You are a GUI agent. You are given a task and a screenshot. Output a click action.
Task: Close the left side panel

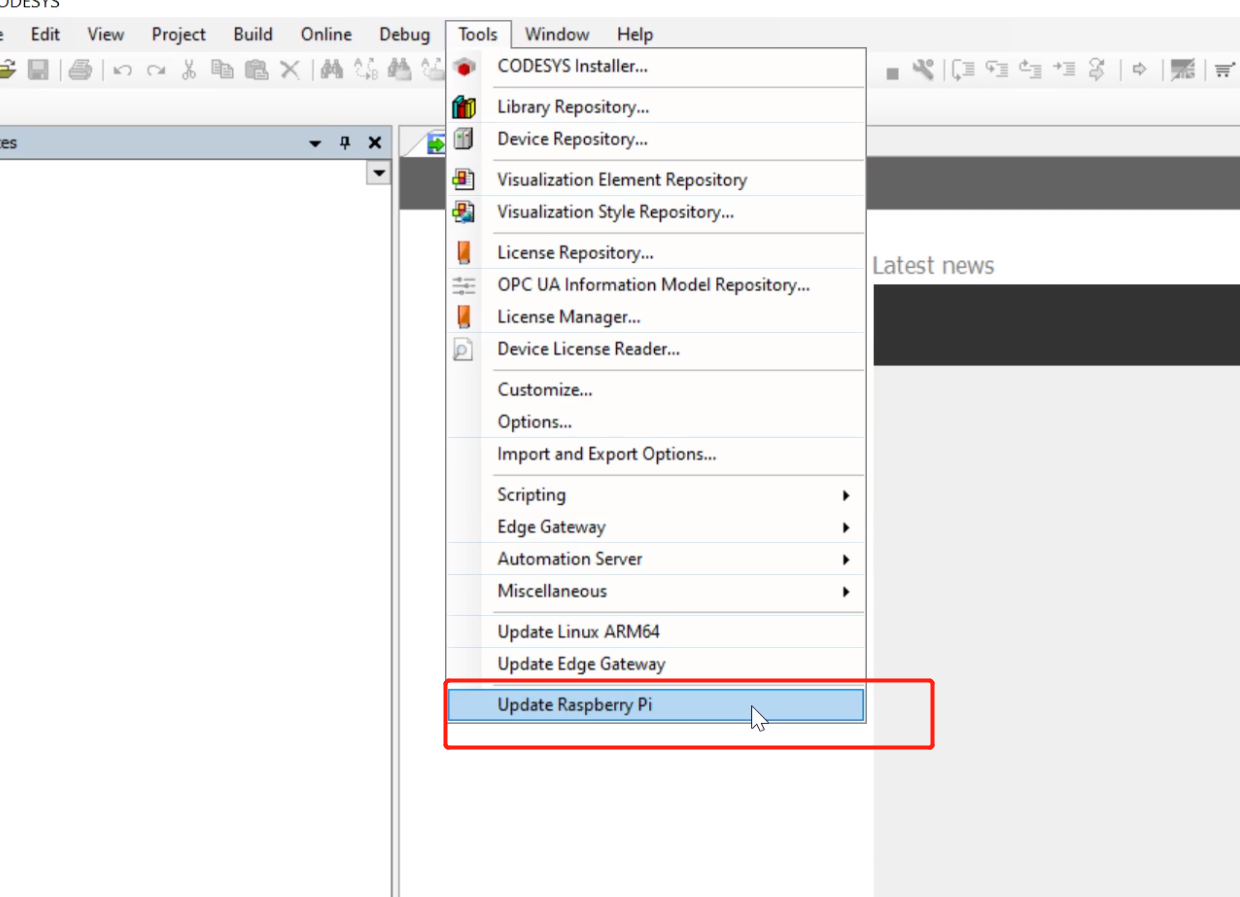375,143
